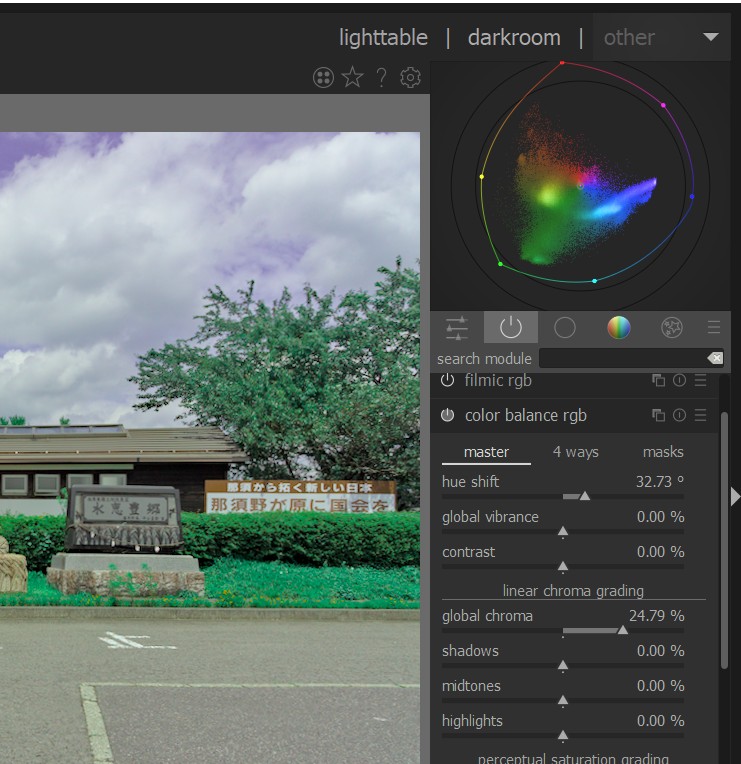
Task: Clear the search module field
Action: (x=715, y=359)
